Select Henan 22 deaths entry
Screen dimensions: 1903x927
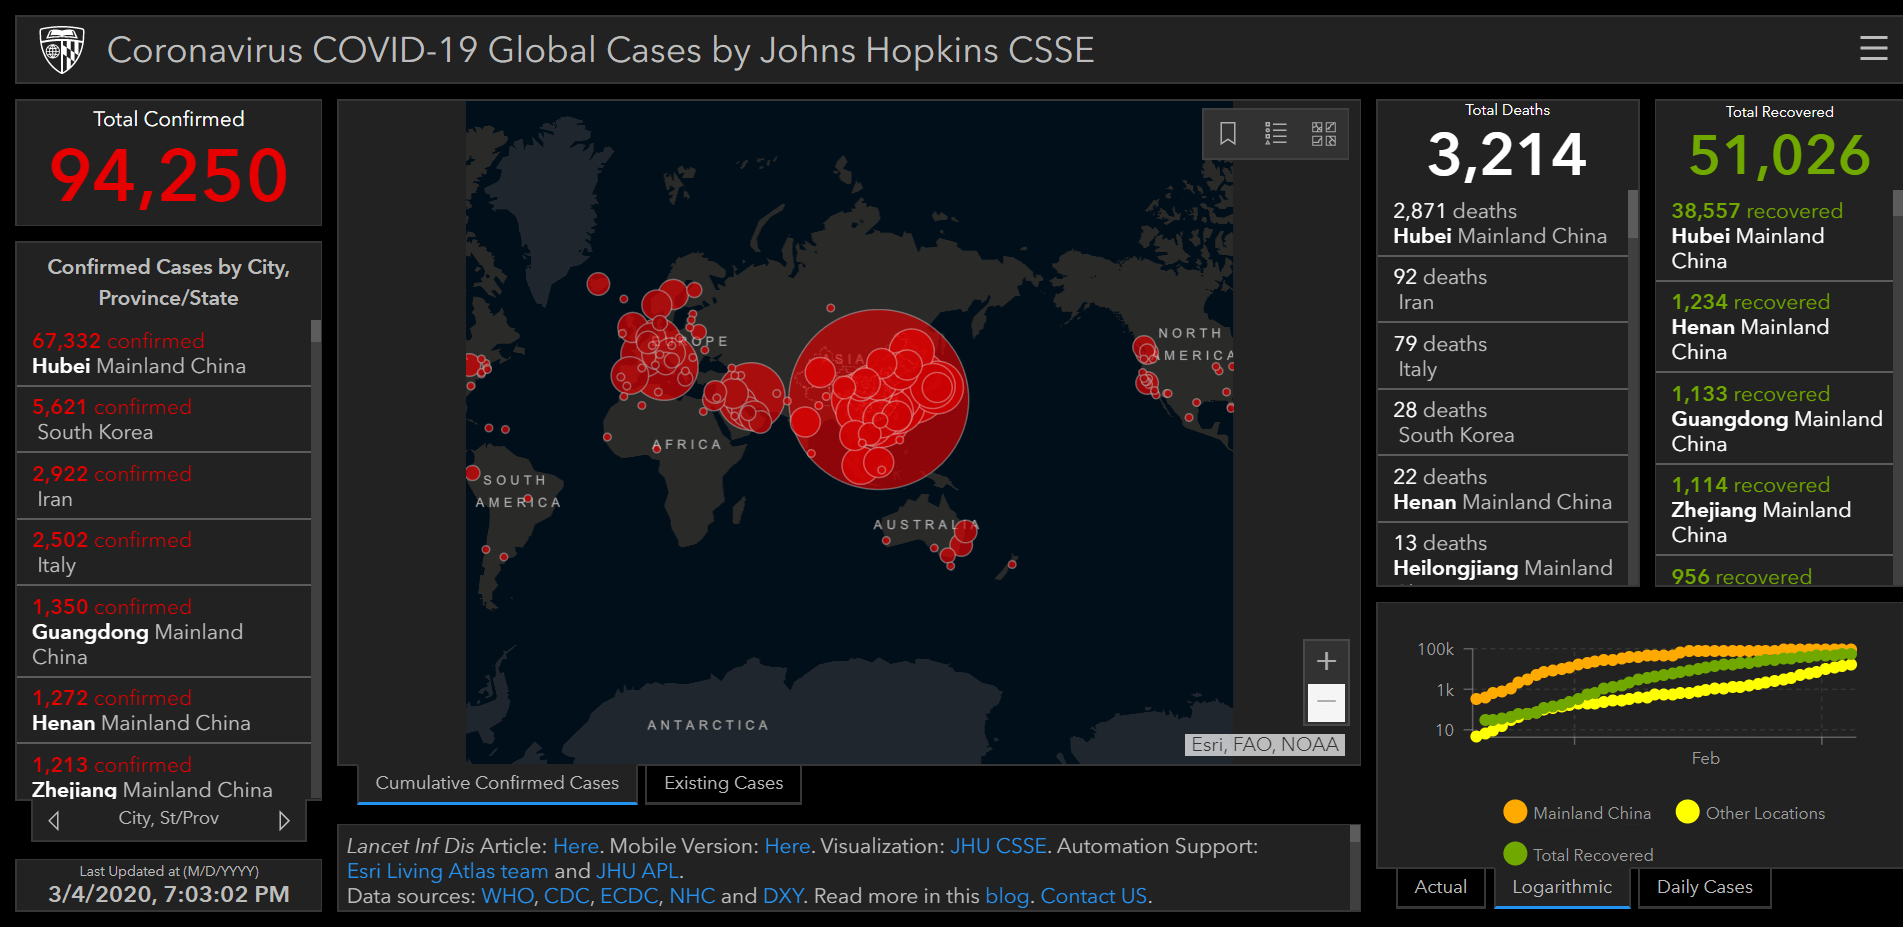click(x=1502, y=489)
